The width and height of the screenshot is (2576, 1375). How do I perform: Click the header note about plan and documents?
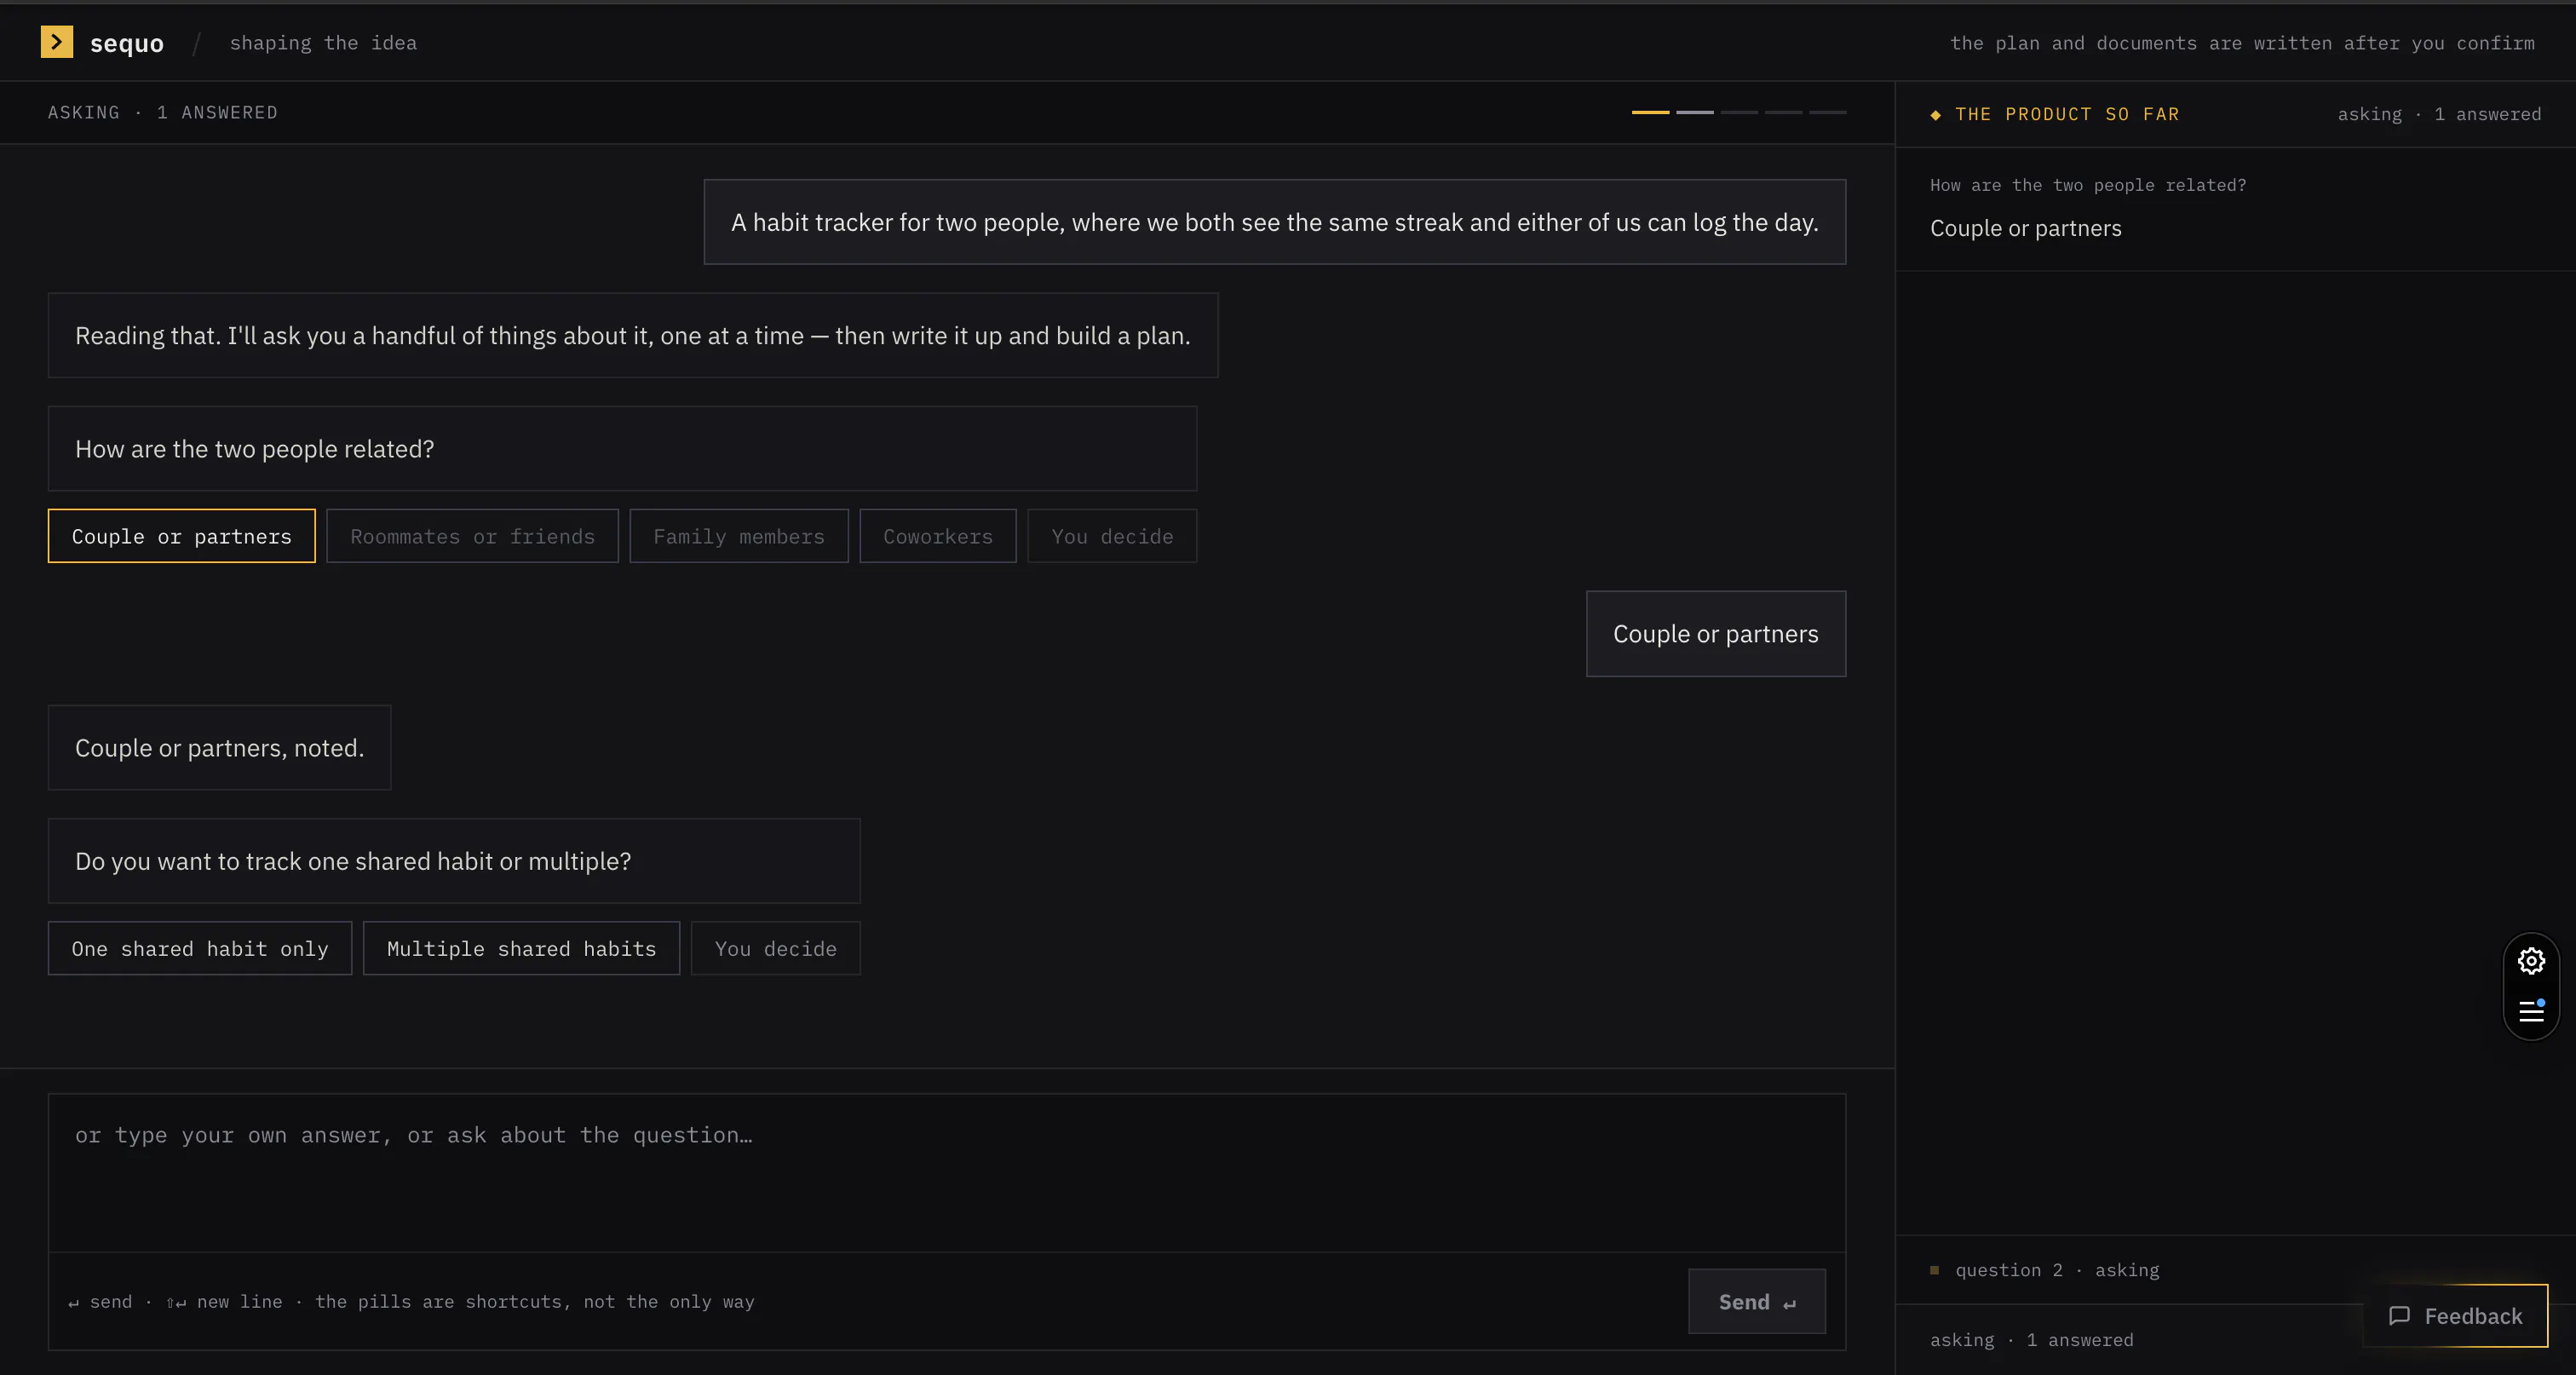pos(2242,43)
